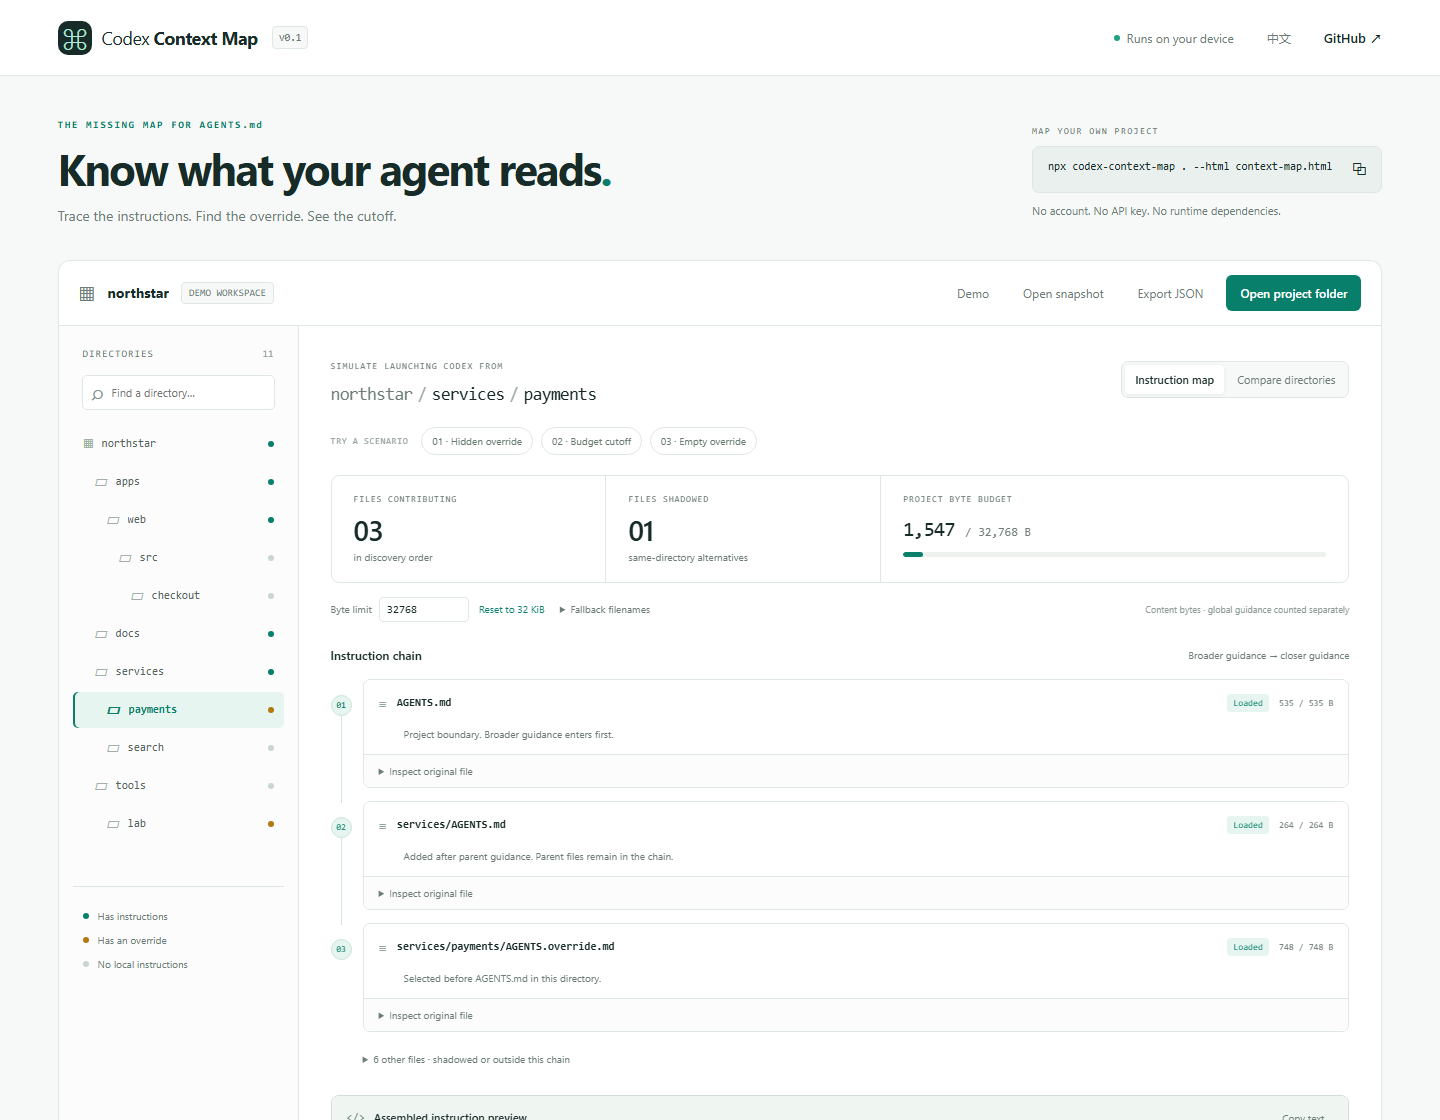Switch language to 中文

[1279, 39]
